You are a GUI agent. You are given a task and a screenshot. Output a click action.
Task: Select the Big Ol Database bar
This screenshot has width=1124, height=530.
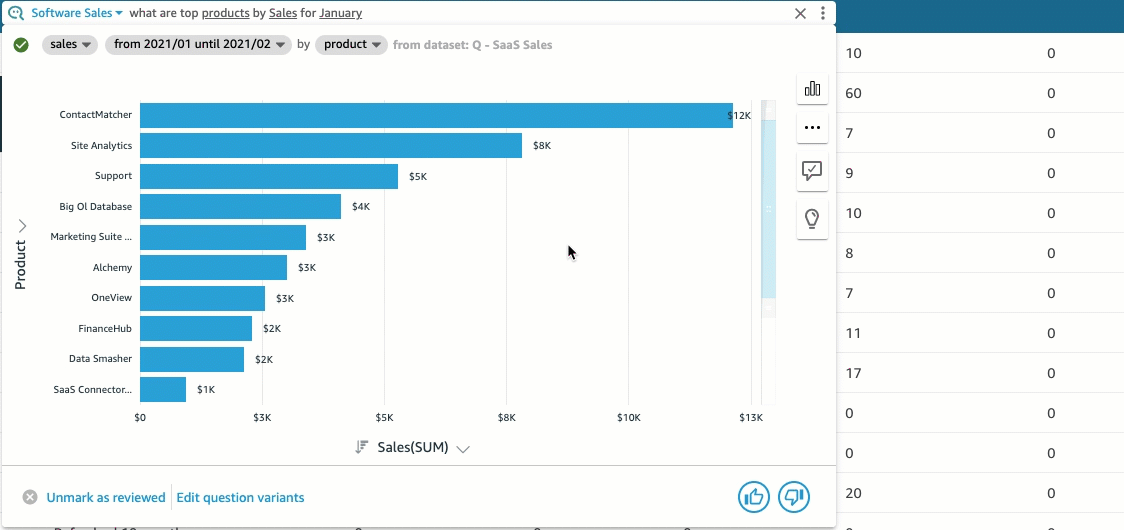(240, 207)
